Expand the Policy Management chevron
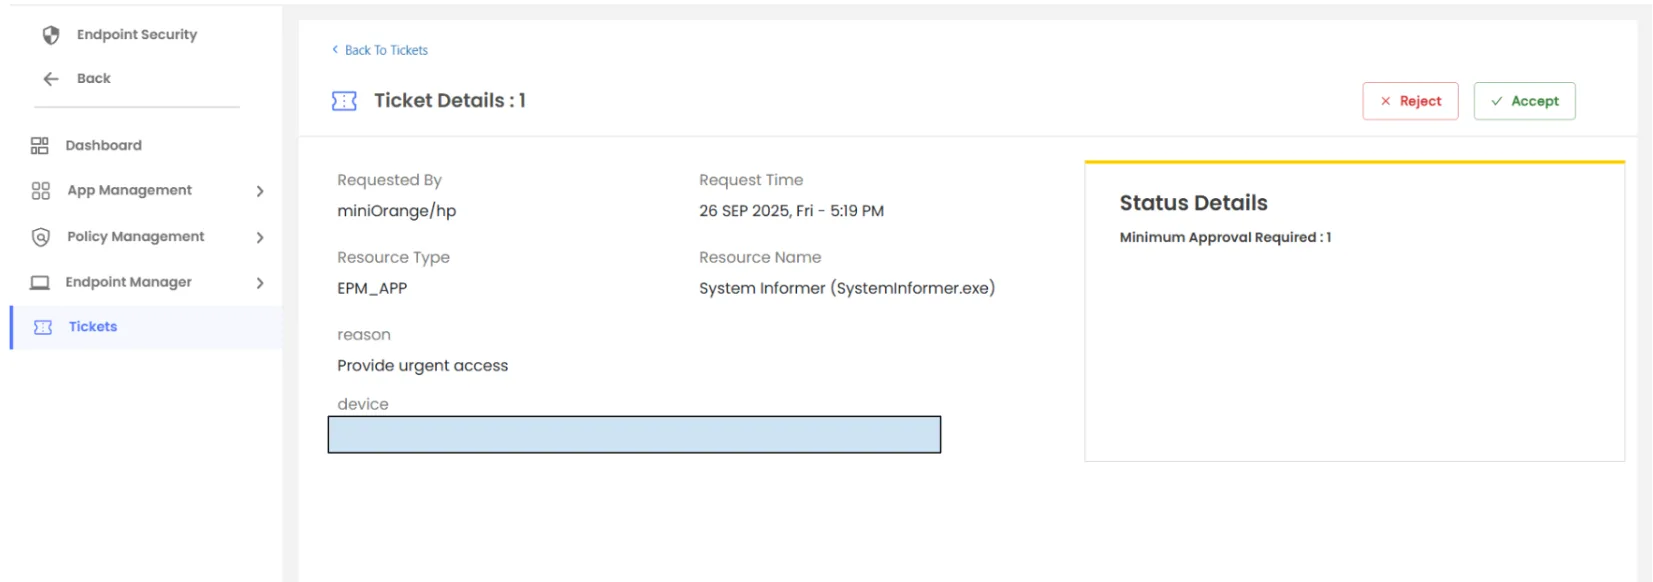The image size is (1653, 582). (x=260, y=237)
